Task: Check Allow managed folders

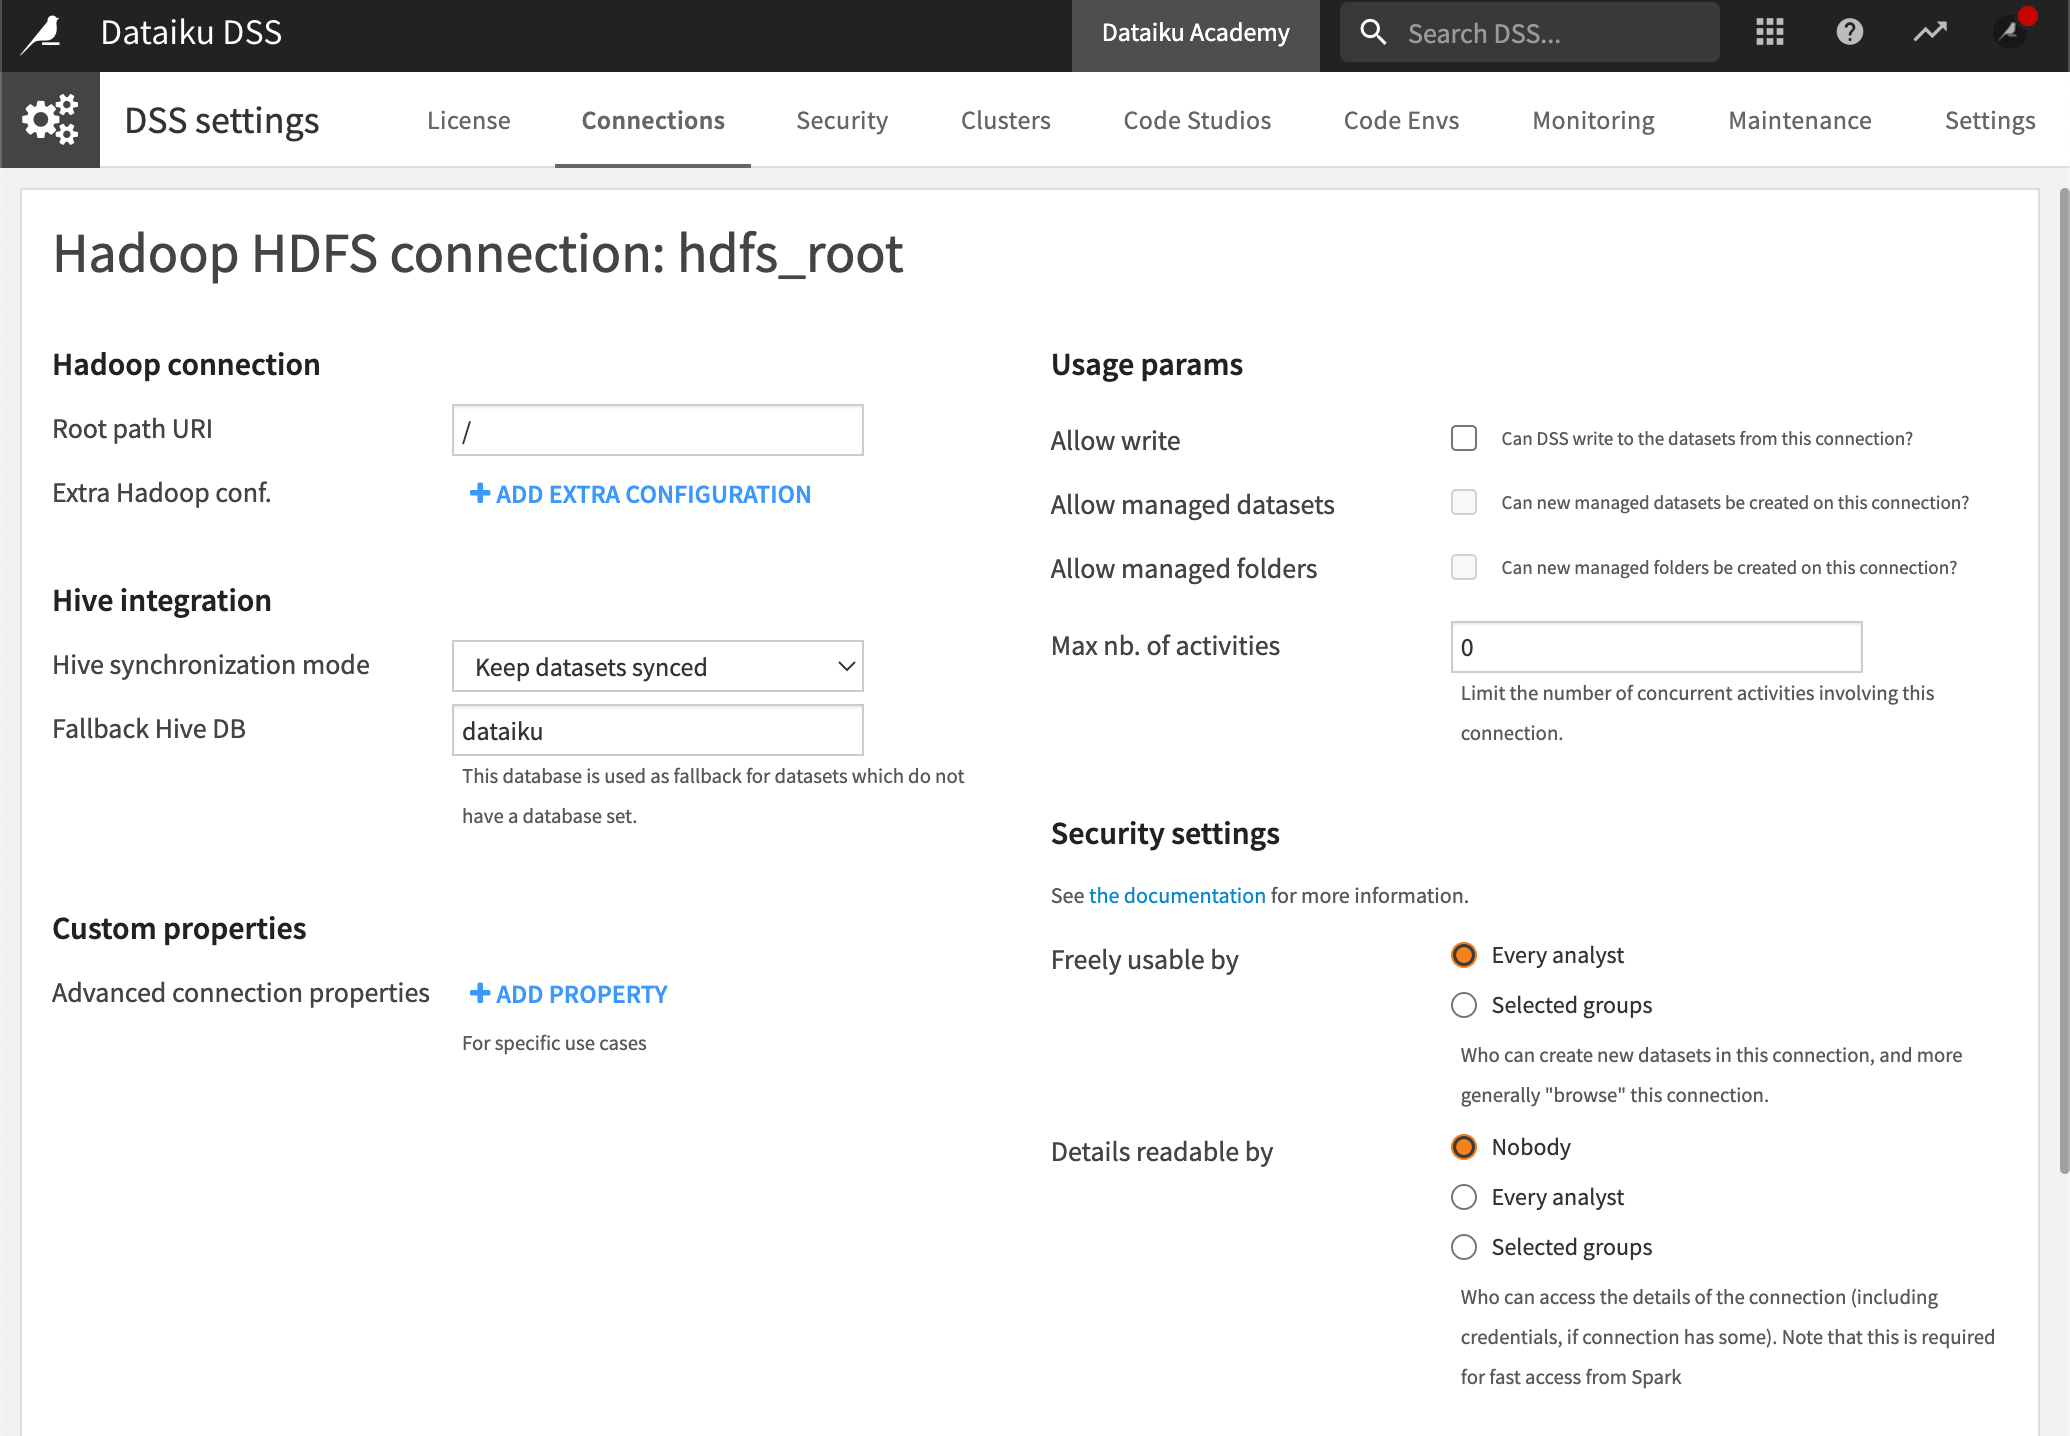Action: (x=1463, y=566)
